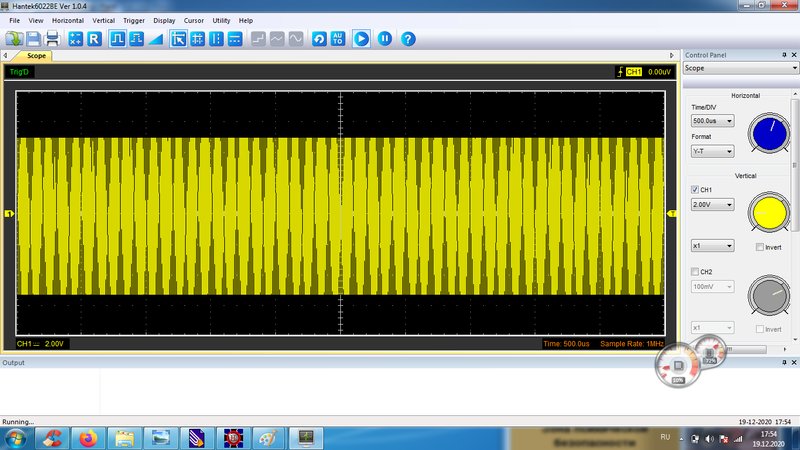Click the ramp waveform toolbar icon
800x450 pixels.
coord(155,39)
